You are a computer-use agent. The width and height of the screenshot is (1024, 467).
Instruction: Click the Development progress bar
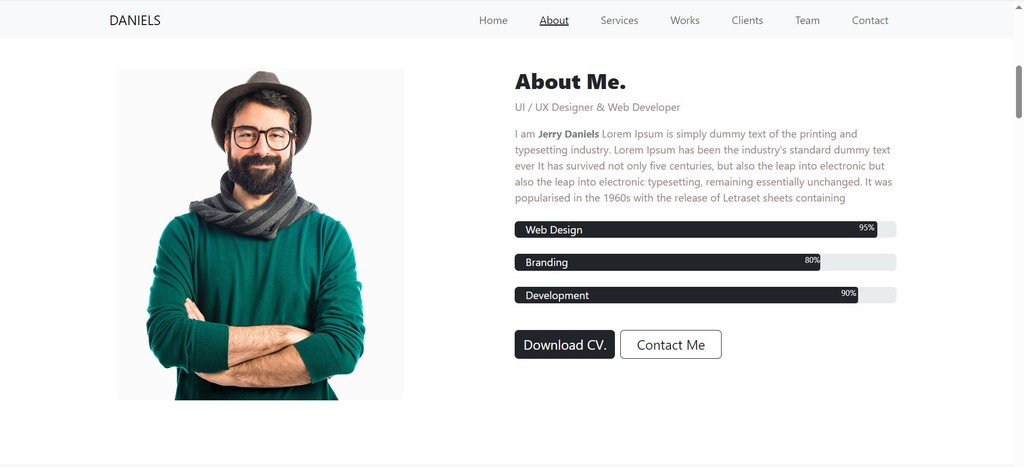(705, 295)
